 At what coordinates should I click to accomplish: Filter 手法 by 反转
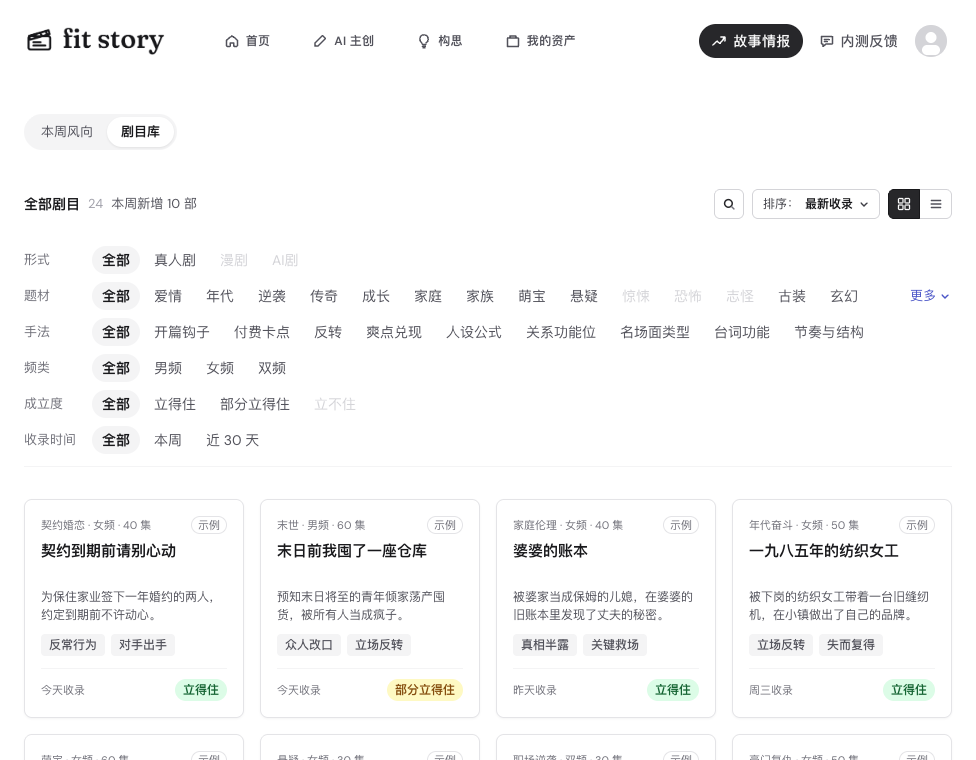coord(328,332)
